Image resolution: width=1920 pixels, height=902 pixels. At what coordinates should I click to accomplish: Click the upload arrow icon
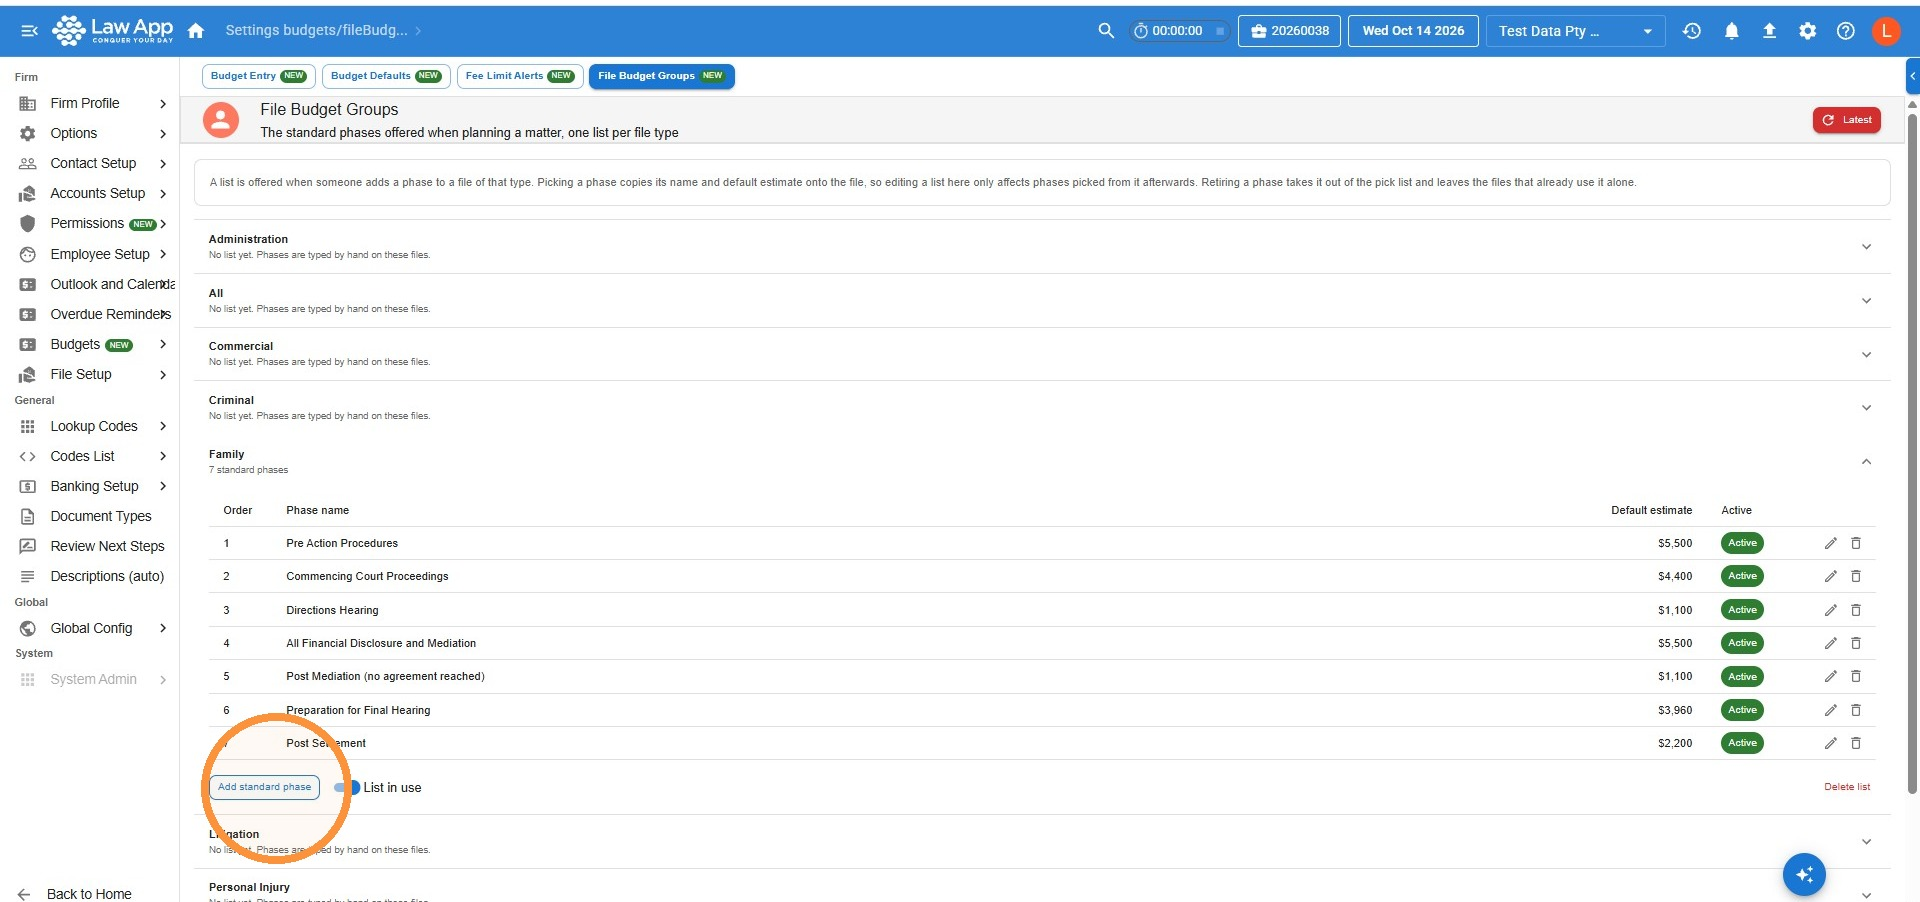(1769, 31)
